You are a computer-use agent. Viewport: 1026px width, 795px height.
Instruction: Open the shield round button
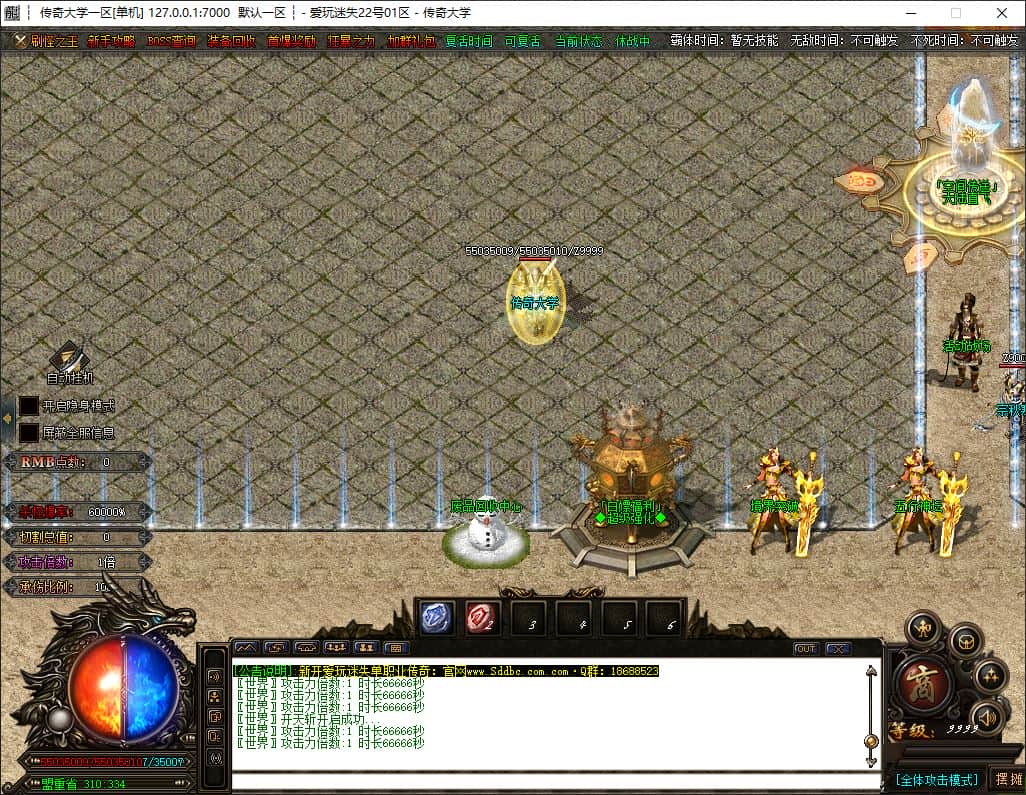pyautogui.click(x=966, y=642)
